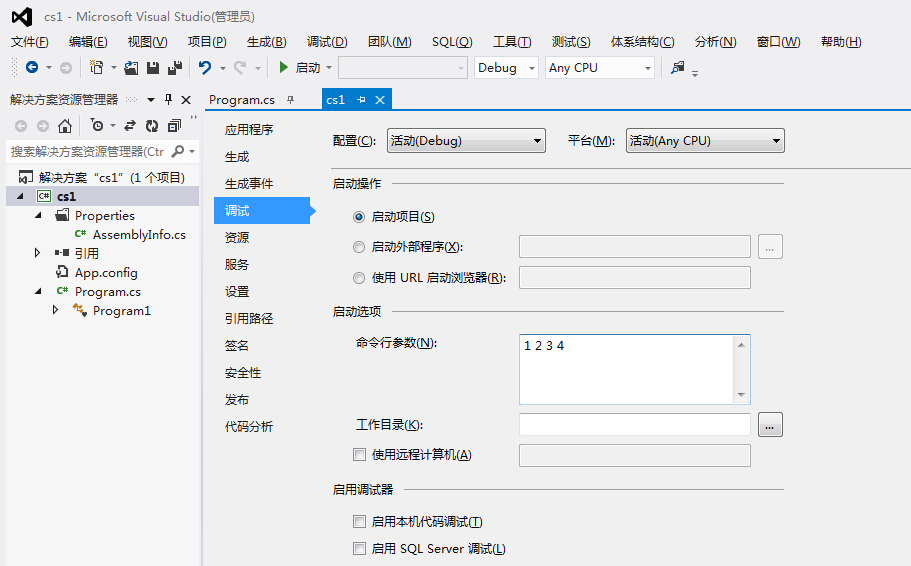The image size is (911, 566).
Task: Click the Undo arrow icon
Action: coord(205,68)
